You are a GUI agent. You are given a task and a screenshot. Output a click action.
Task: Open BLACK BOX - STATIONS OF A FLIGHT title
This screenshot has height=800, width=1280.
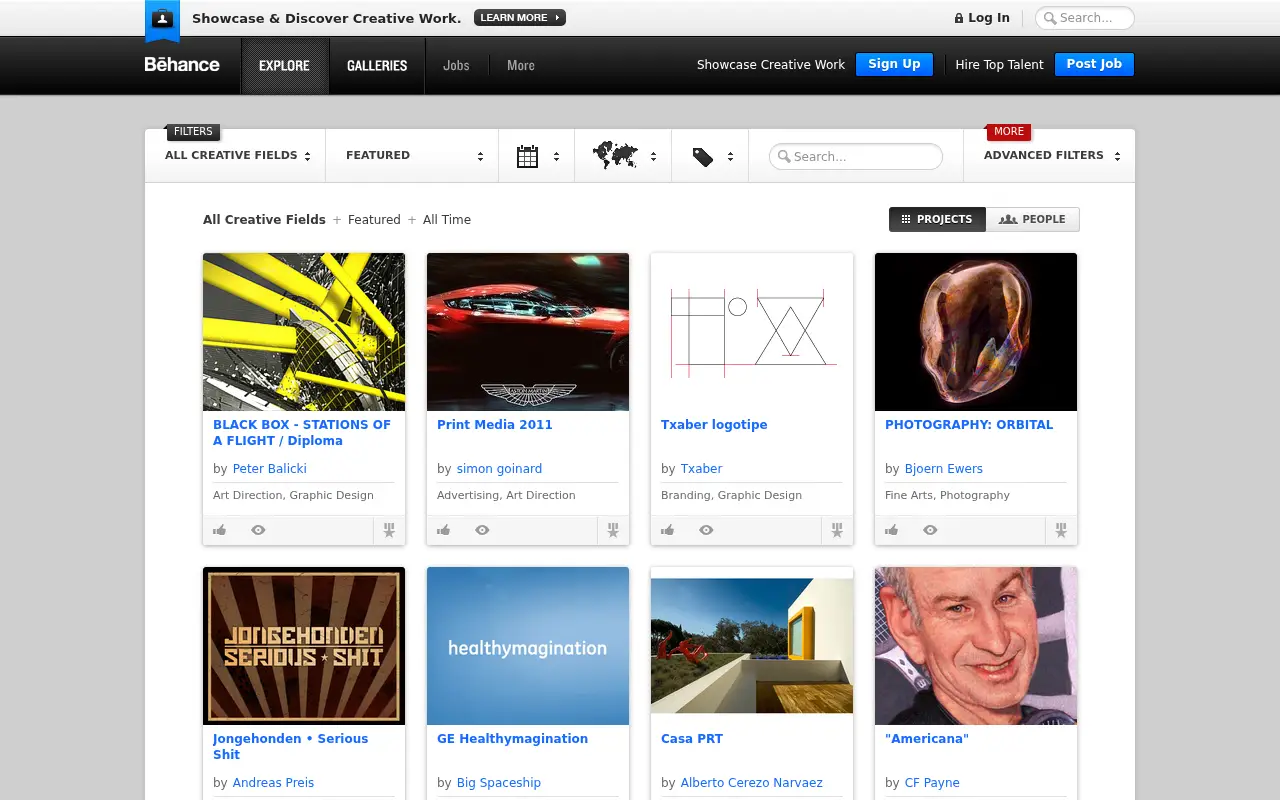tap(302, 433)
